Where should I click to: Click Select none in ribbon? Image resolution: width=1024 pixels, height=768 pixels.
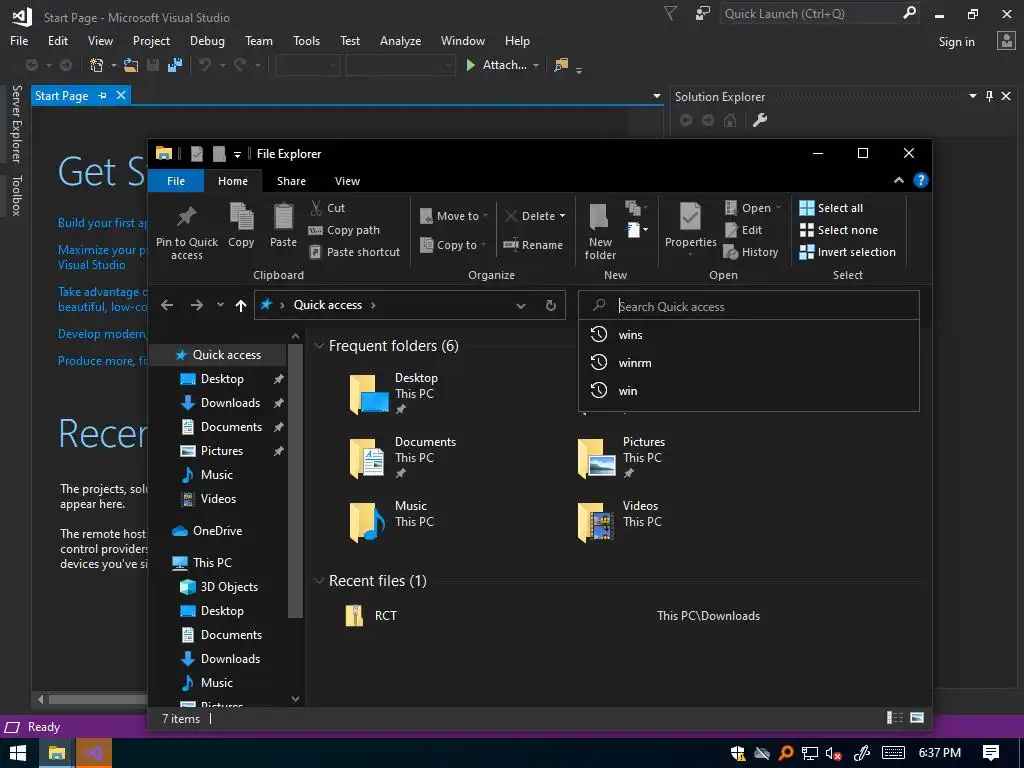[839, 230]
